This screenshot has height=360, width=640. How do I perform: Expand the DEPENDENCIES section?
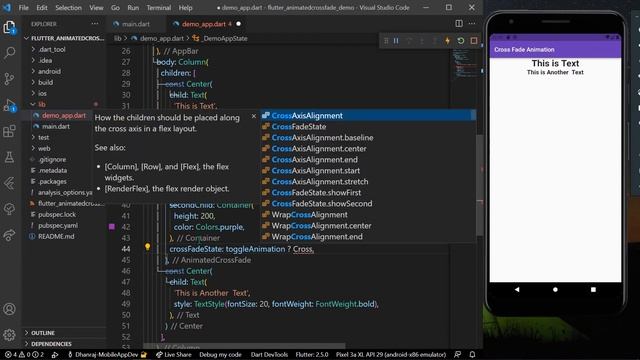(x=51, y=344)
